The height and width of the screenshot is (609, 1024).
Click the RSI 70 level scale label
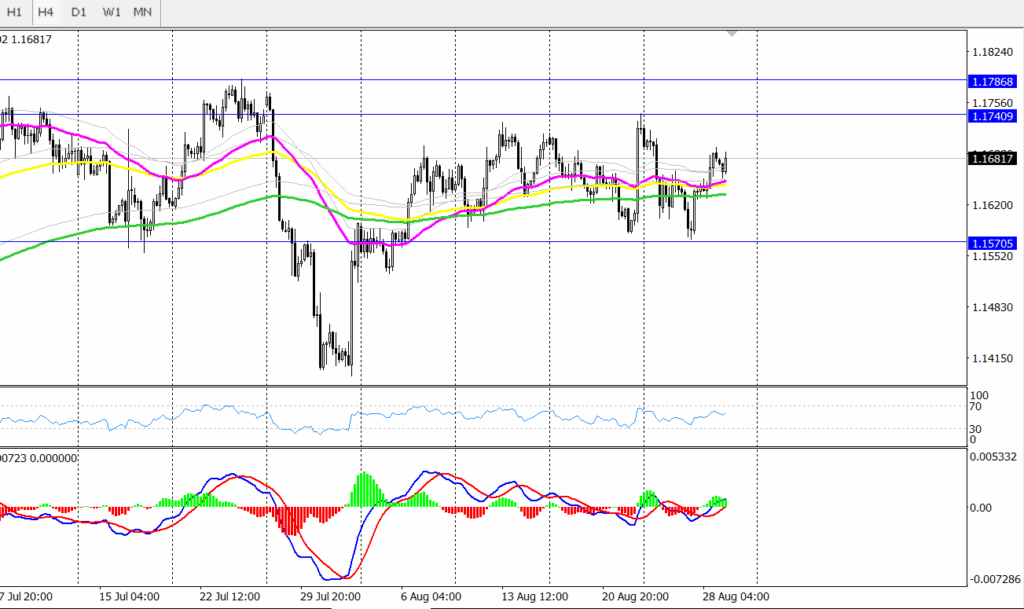coord(976,406)
